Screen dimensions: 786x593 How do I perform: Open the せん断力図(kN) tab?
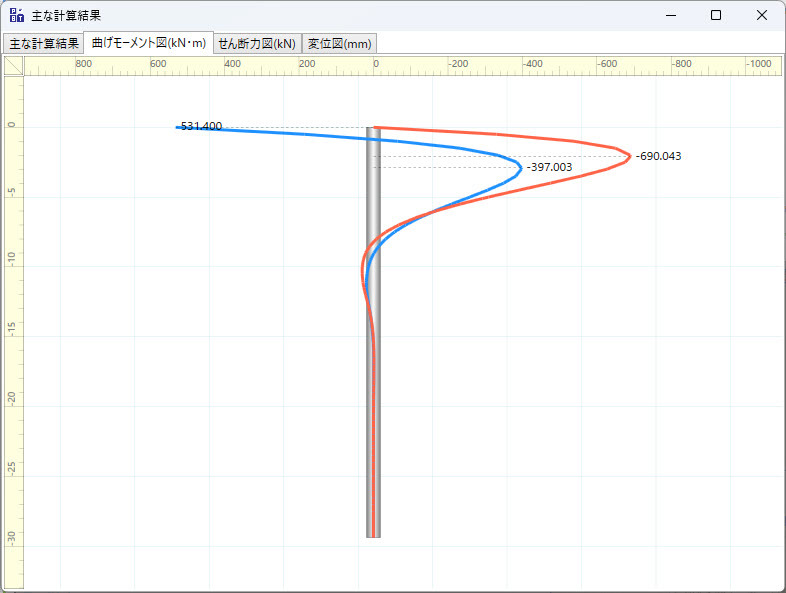(257, 43)
